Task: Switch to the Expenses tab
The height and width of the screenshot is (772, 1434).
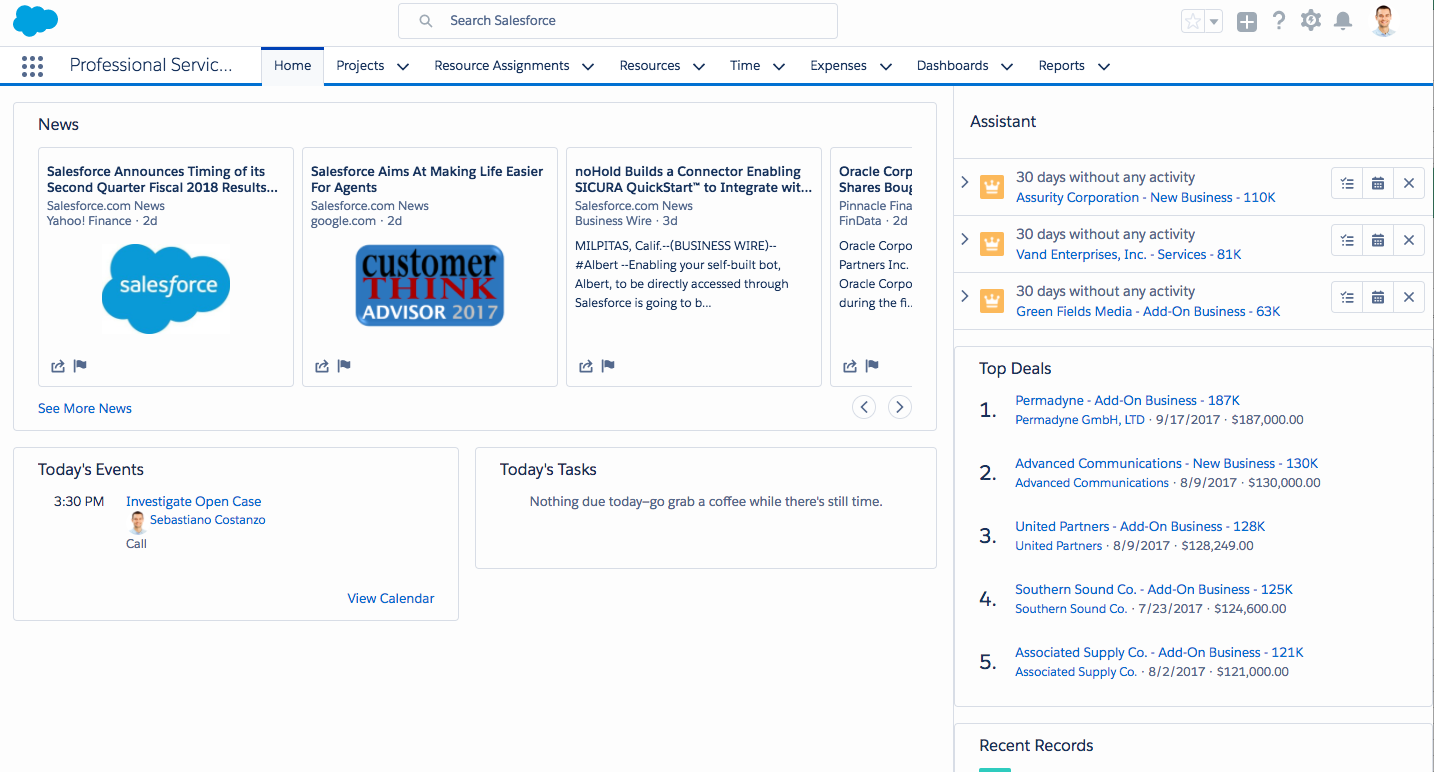Action: 838,66
